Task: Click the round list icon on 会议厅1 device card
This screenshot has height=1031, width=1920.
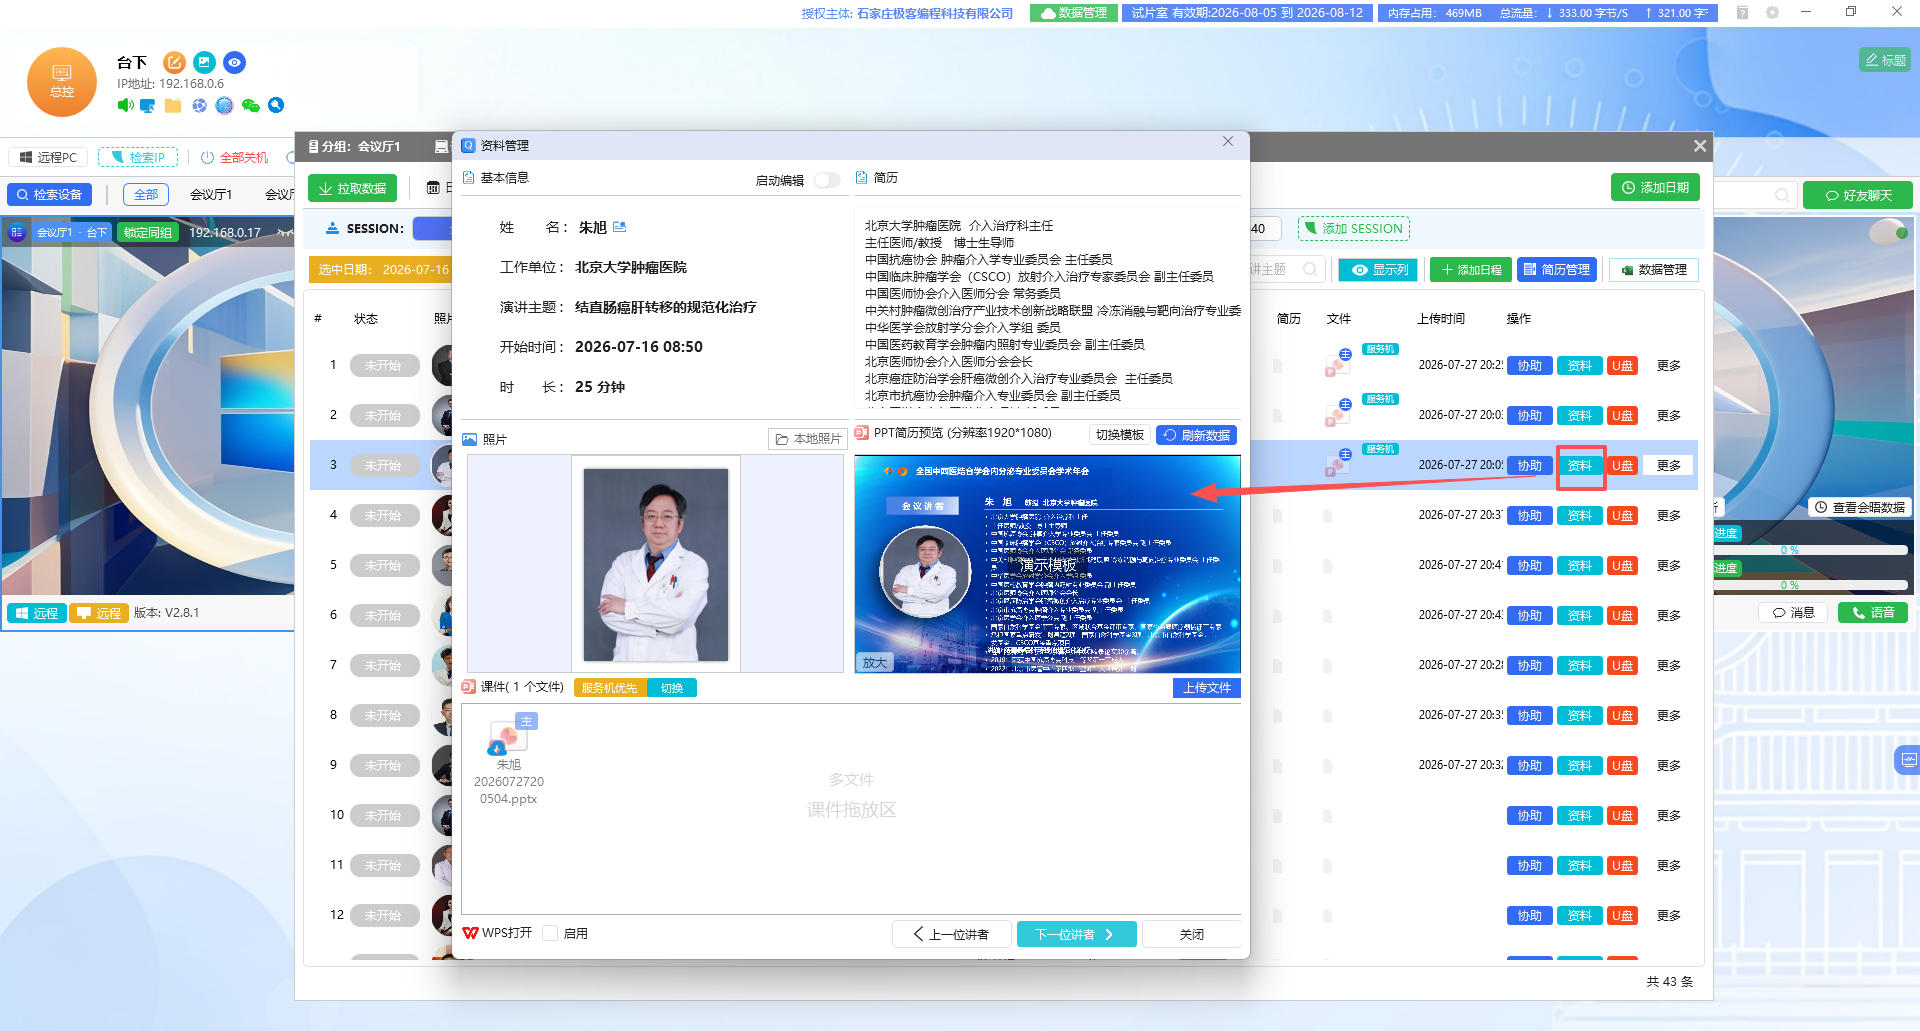Action: pyautogui.click(x=16, y=232)
